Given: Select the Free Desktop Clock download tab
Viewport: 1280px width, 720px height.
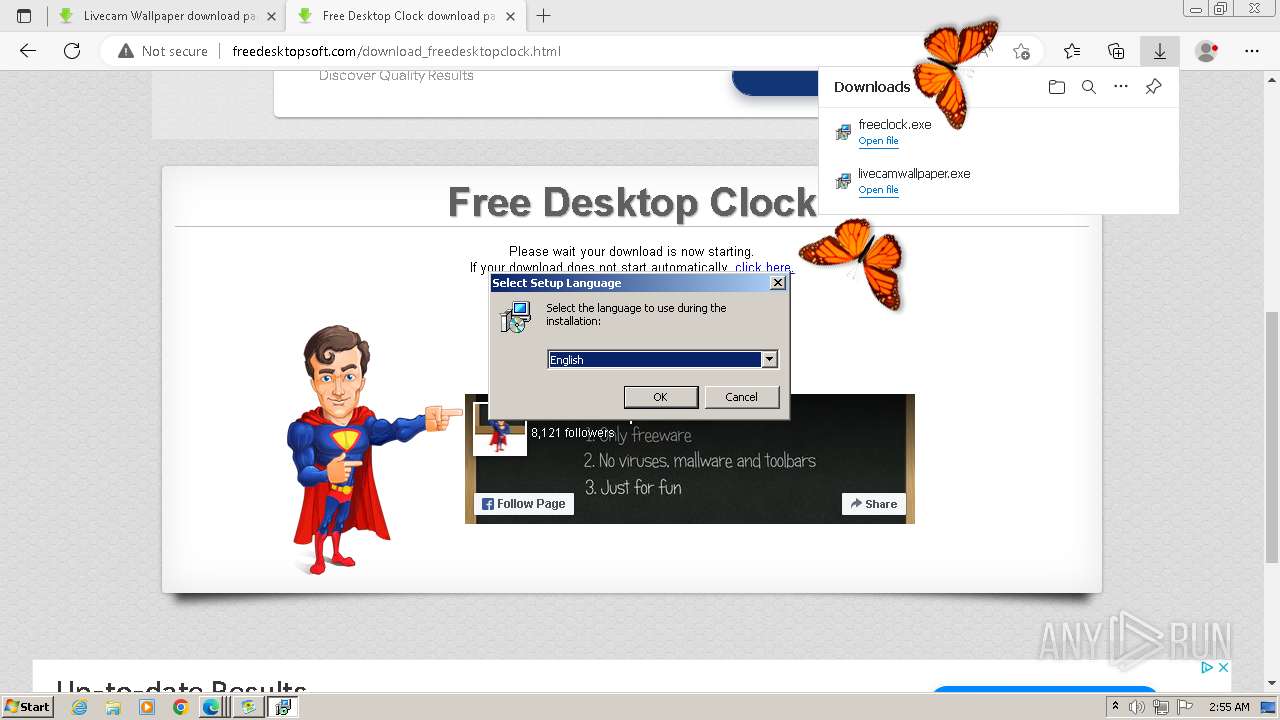Looking at the screenshot, I should (x=405, y=16).
